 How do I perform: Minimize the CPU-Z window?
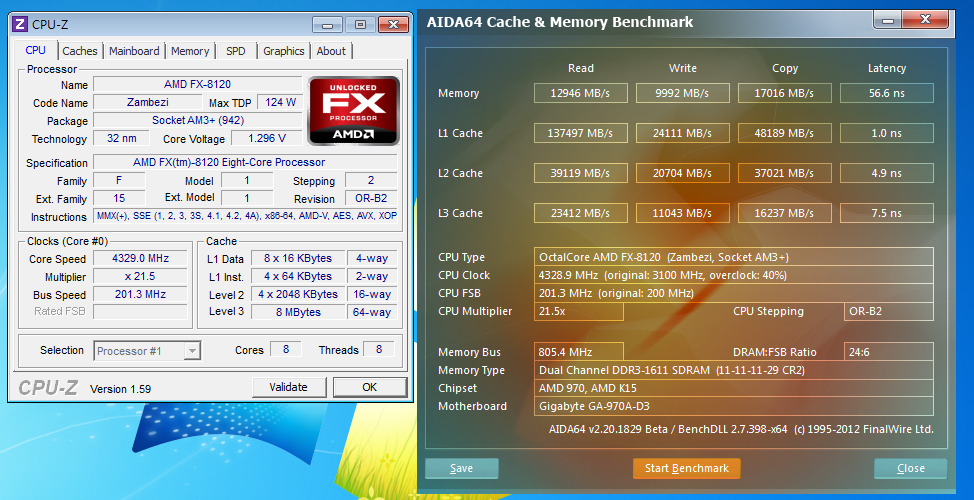click(327, 25)
